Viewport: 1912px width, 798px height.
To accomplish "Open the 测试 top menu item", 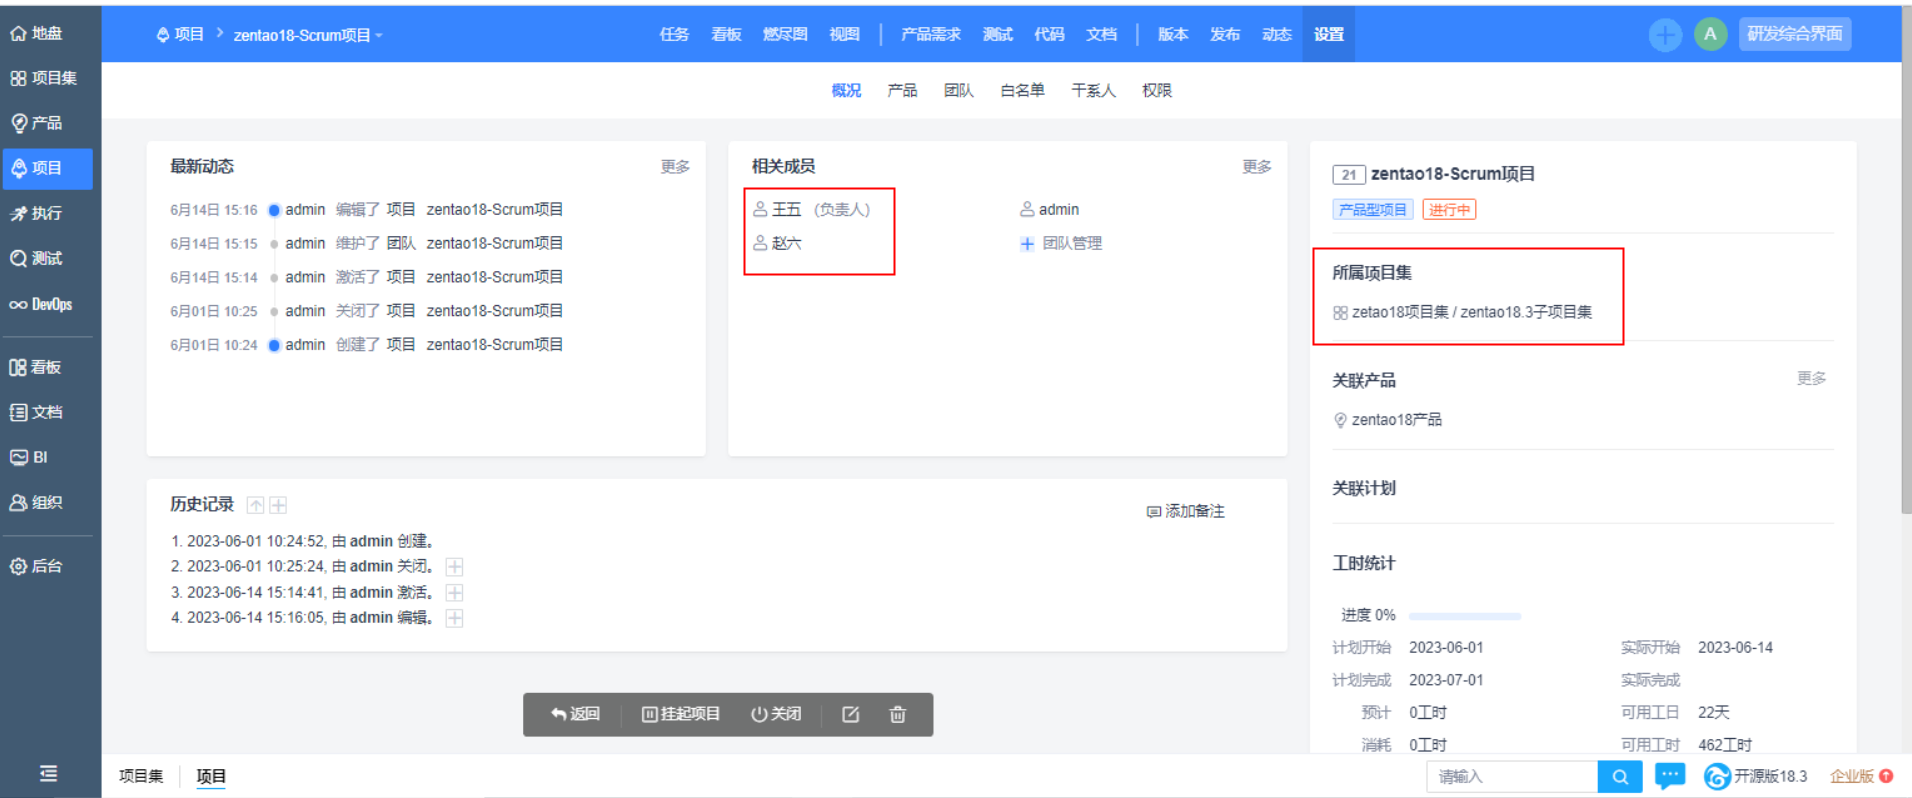I will tap(998, 34).
